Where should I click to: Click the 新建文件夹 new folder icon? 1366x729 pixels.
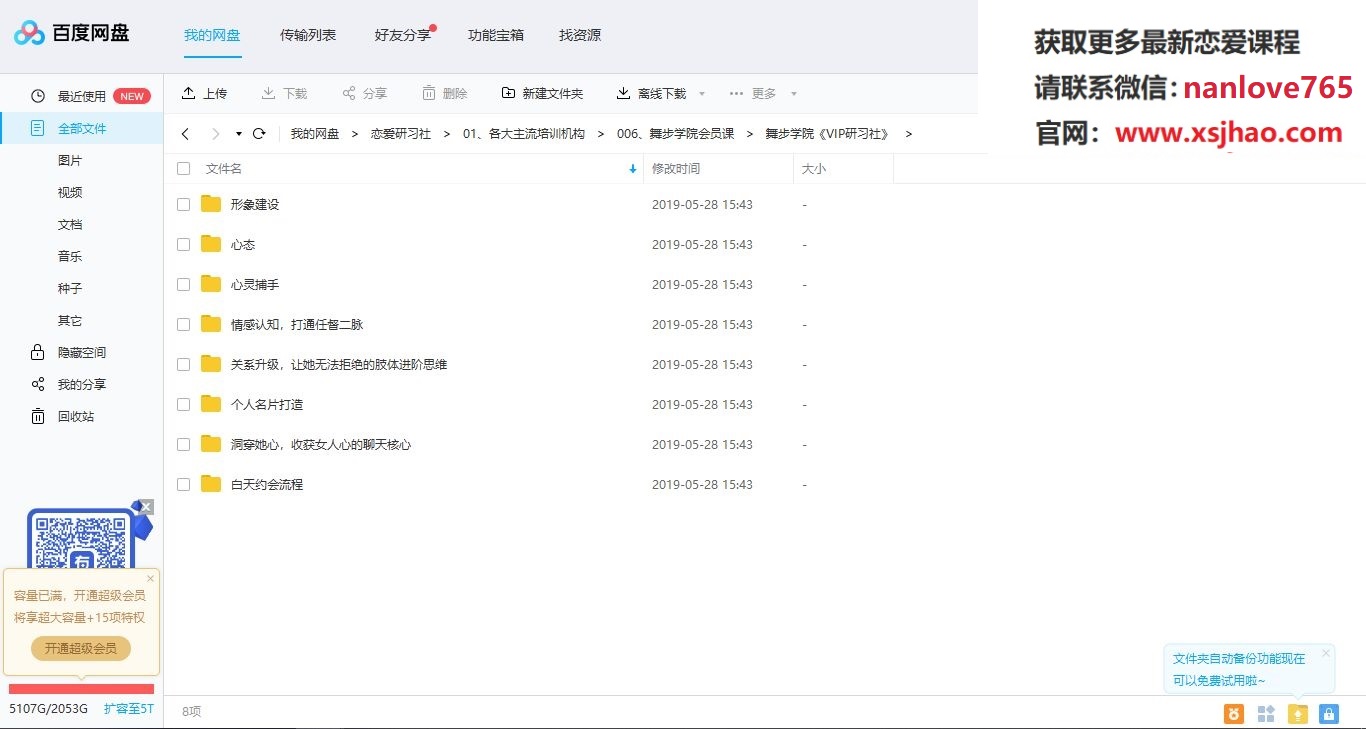point(508,93)
